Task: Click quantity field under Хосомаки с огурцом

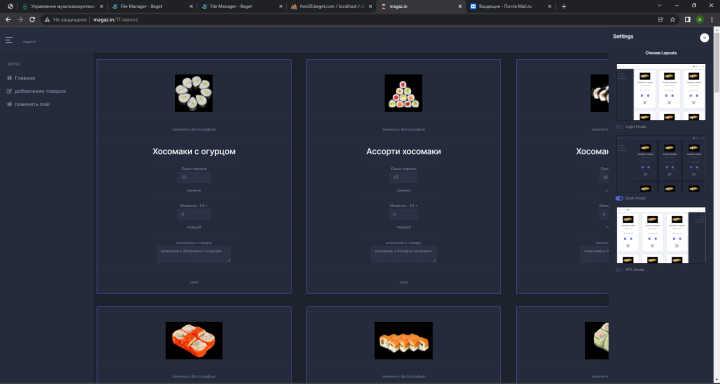Action: 194,214
